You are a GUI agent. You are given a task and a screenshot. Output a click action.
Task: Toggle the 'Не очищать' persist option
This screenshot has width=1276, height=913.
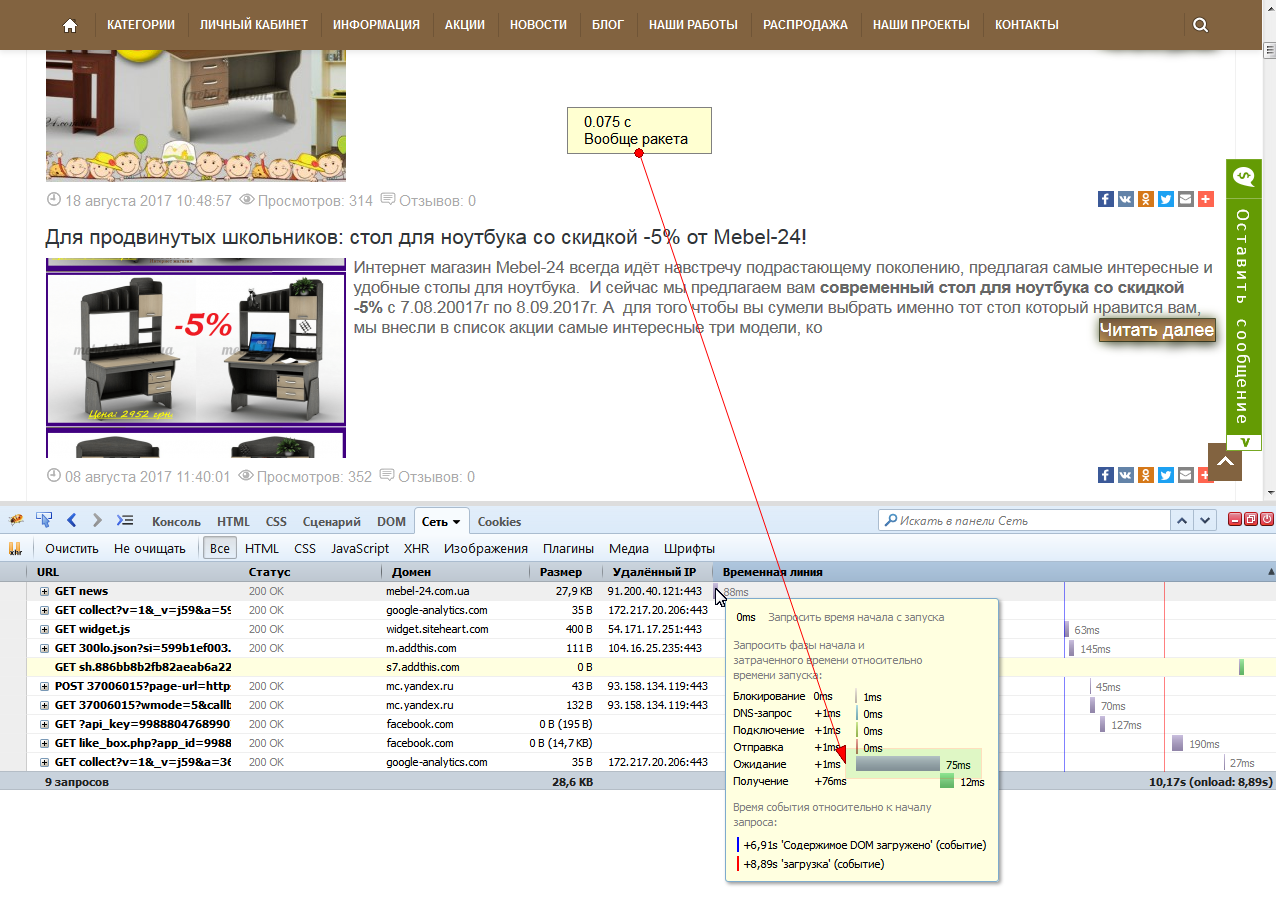150,548
